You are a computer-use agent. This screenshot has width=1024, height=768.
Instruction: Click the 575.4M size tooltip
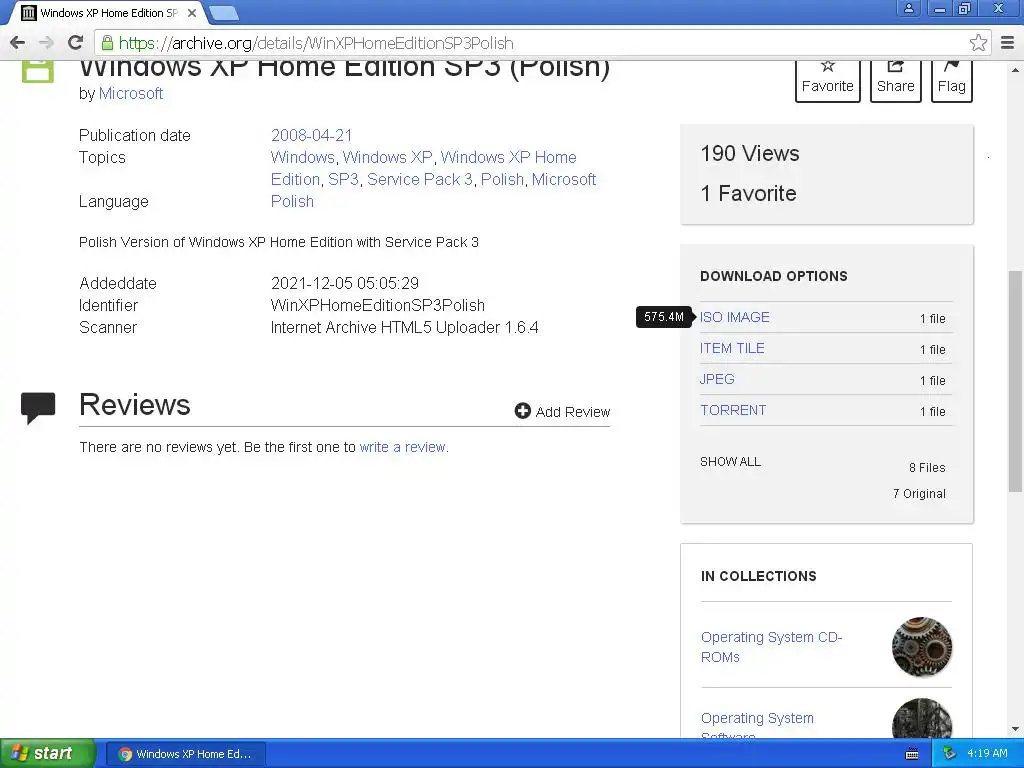(x=664, y=317)
